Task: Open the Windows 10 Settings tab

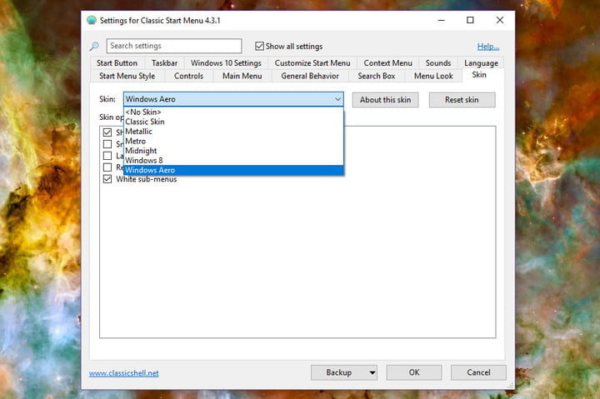Action: [226, 63]
